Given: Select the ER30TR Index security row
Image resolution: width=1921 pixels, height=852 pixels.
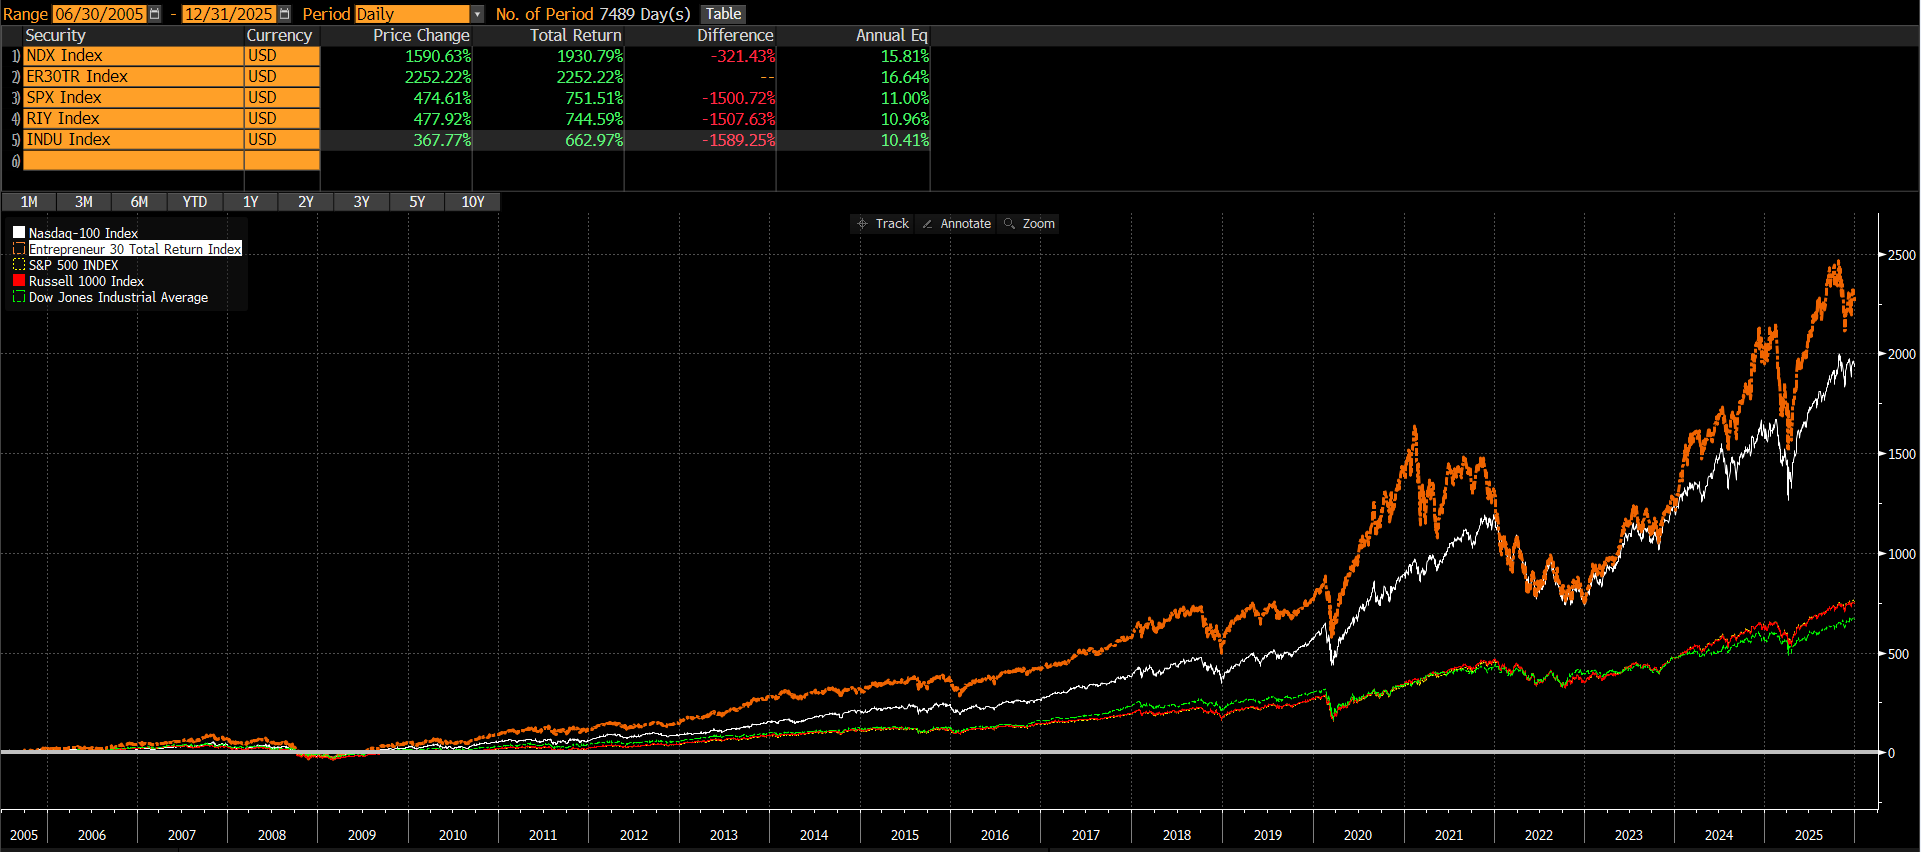Looking at the screenshot, I should [x=133, y=77].
